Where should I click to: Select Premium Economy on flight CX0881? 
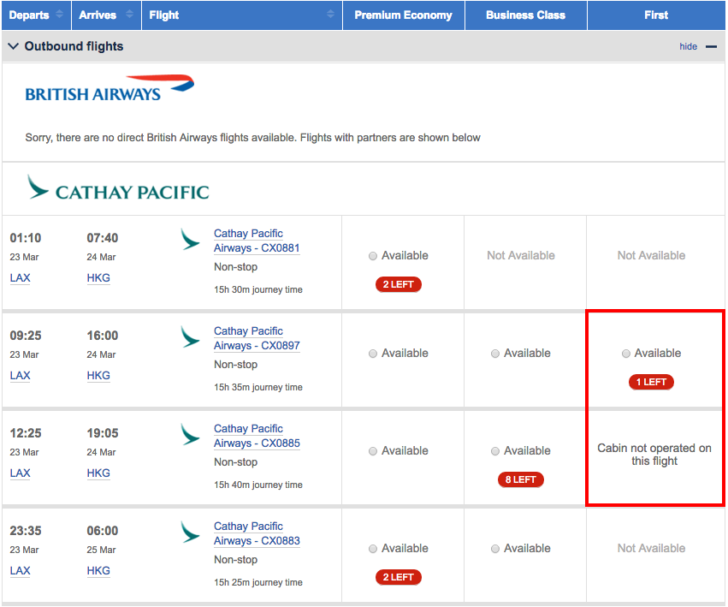tap(372, 256)
